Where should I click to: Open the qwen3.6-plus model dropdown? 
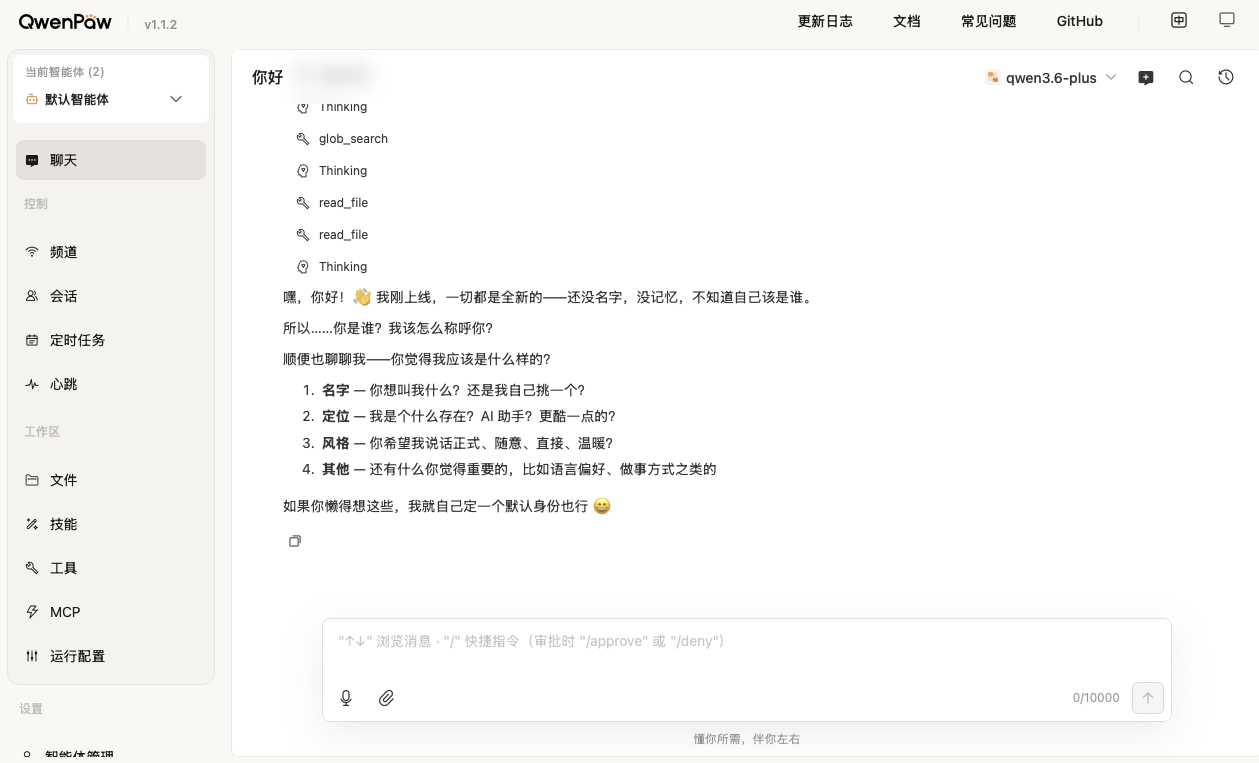(x=1051, y=77)
